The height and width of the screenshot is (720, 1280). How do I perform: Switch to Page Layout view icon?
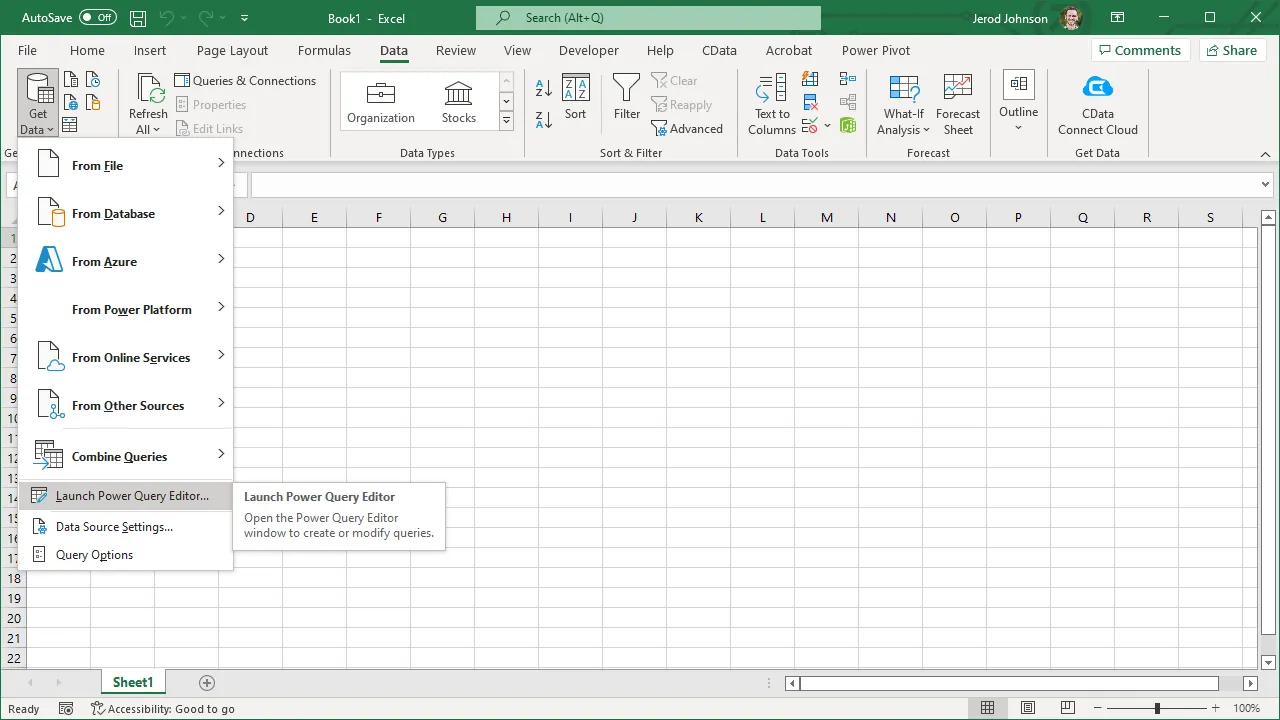[x=1026, y=708]
